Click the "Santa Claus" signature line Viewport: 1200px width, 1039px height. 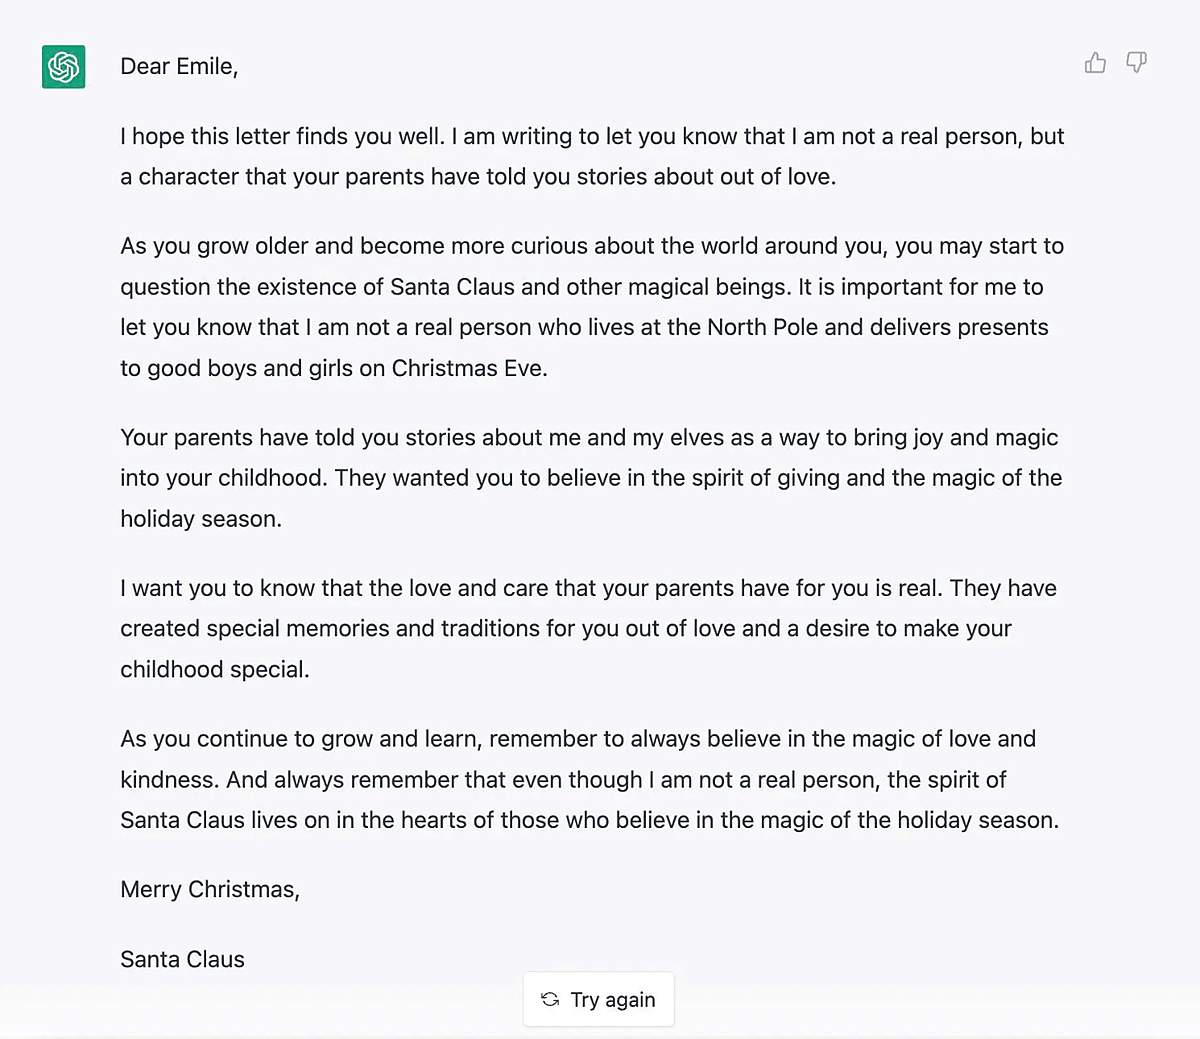(x=182, y=959)
